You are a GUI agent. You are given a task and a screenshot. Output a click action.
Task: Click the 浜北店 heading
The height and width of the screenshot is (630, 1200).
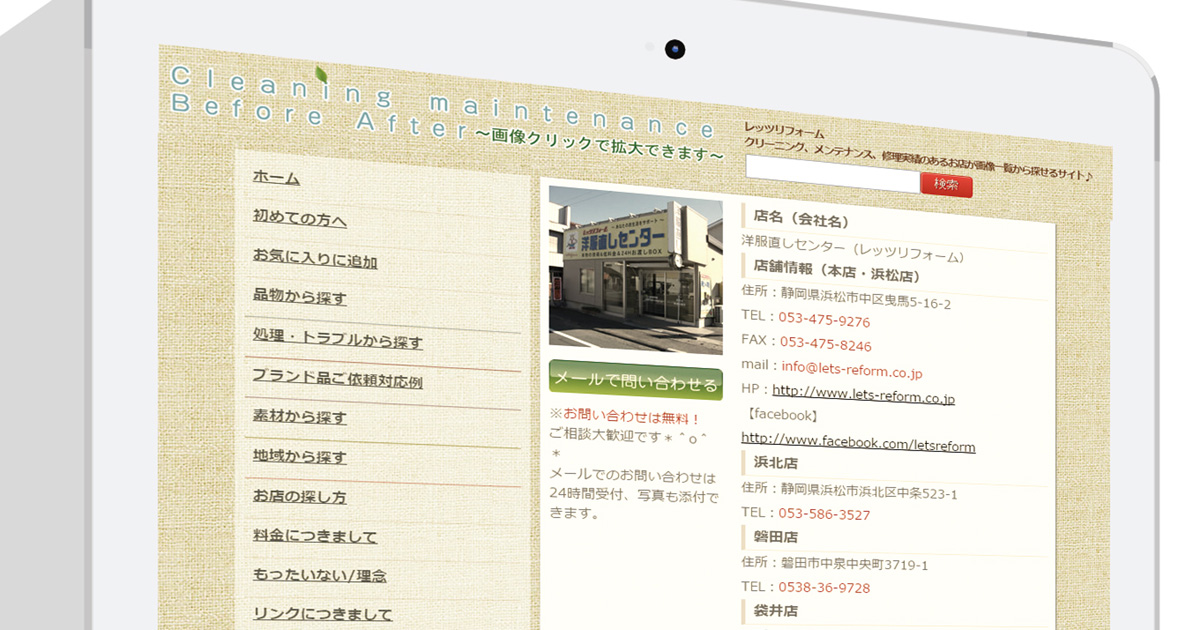click(x=775, y=463)
